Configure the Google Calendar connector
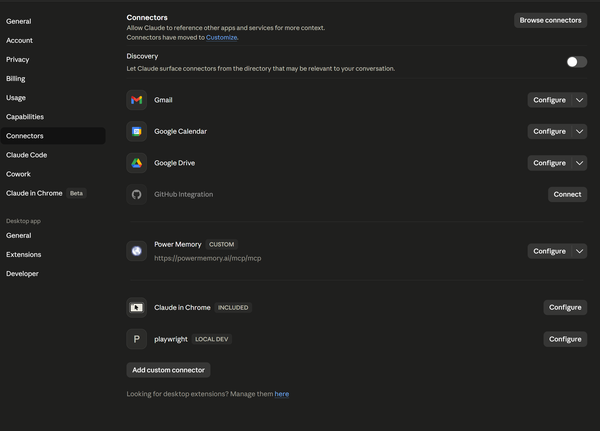 pyautogui.click(x=549, y=131)
